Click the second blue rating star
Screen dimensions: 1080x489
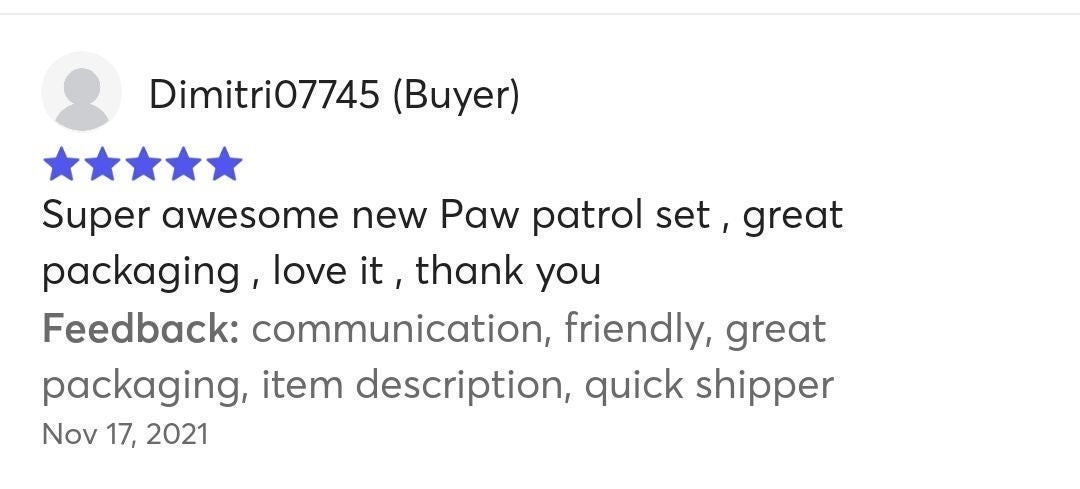point(103,165)
